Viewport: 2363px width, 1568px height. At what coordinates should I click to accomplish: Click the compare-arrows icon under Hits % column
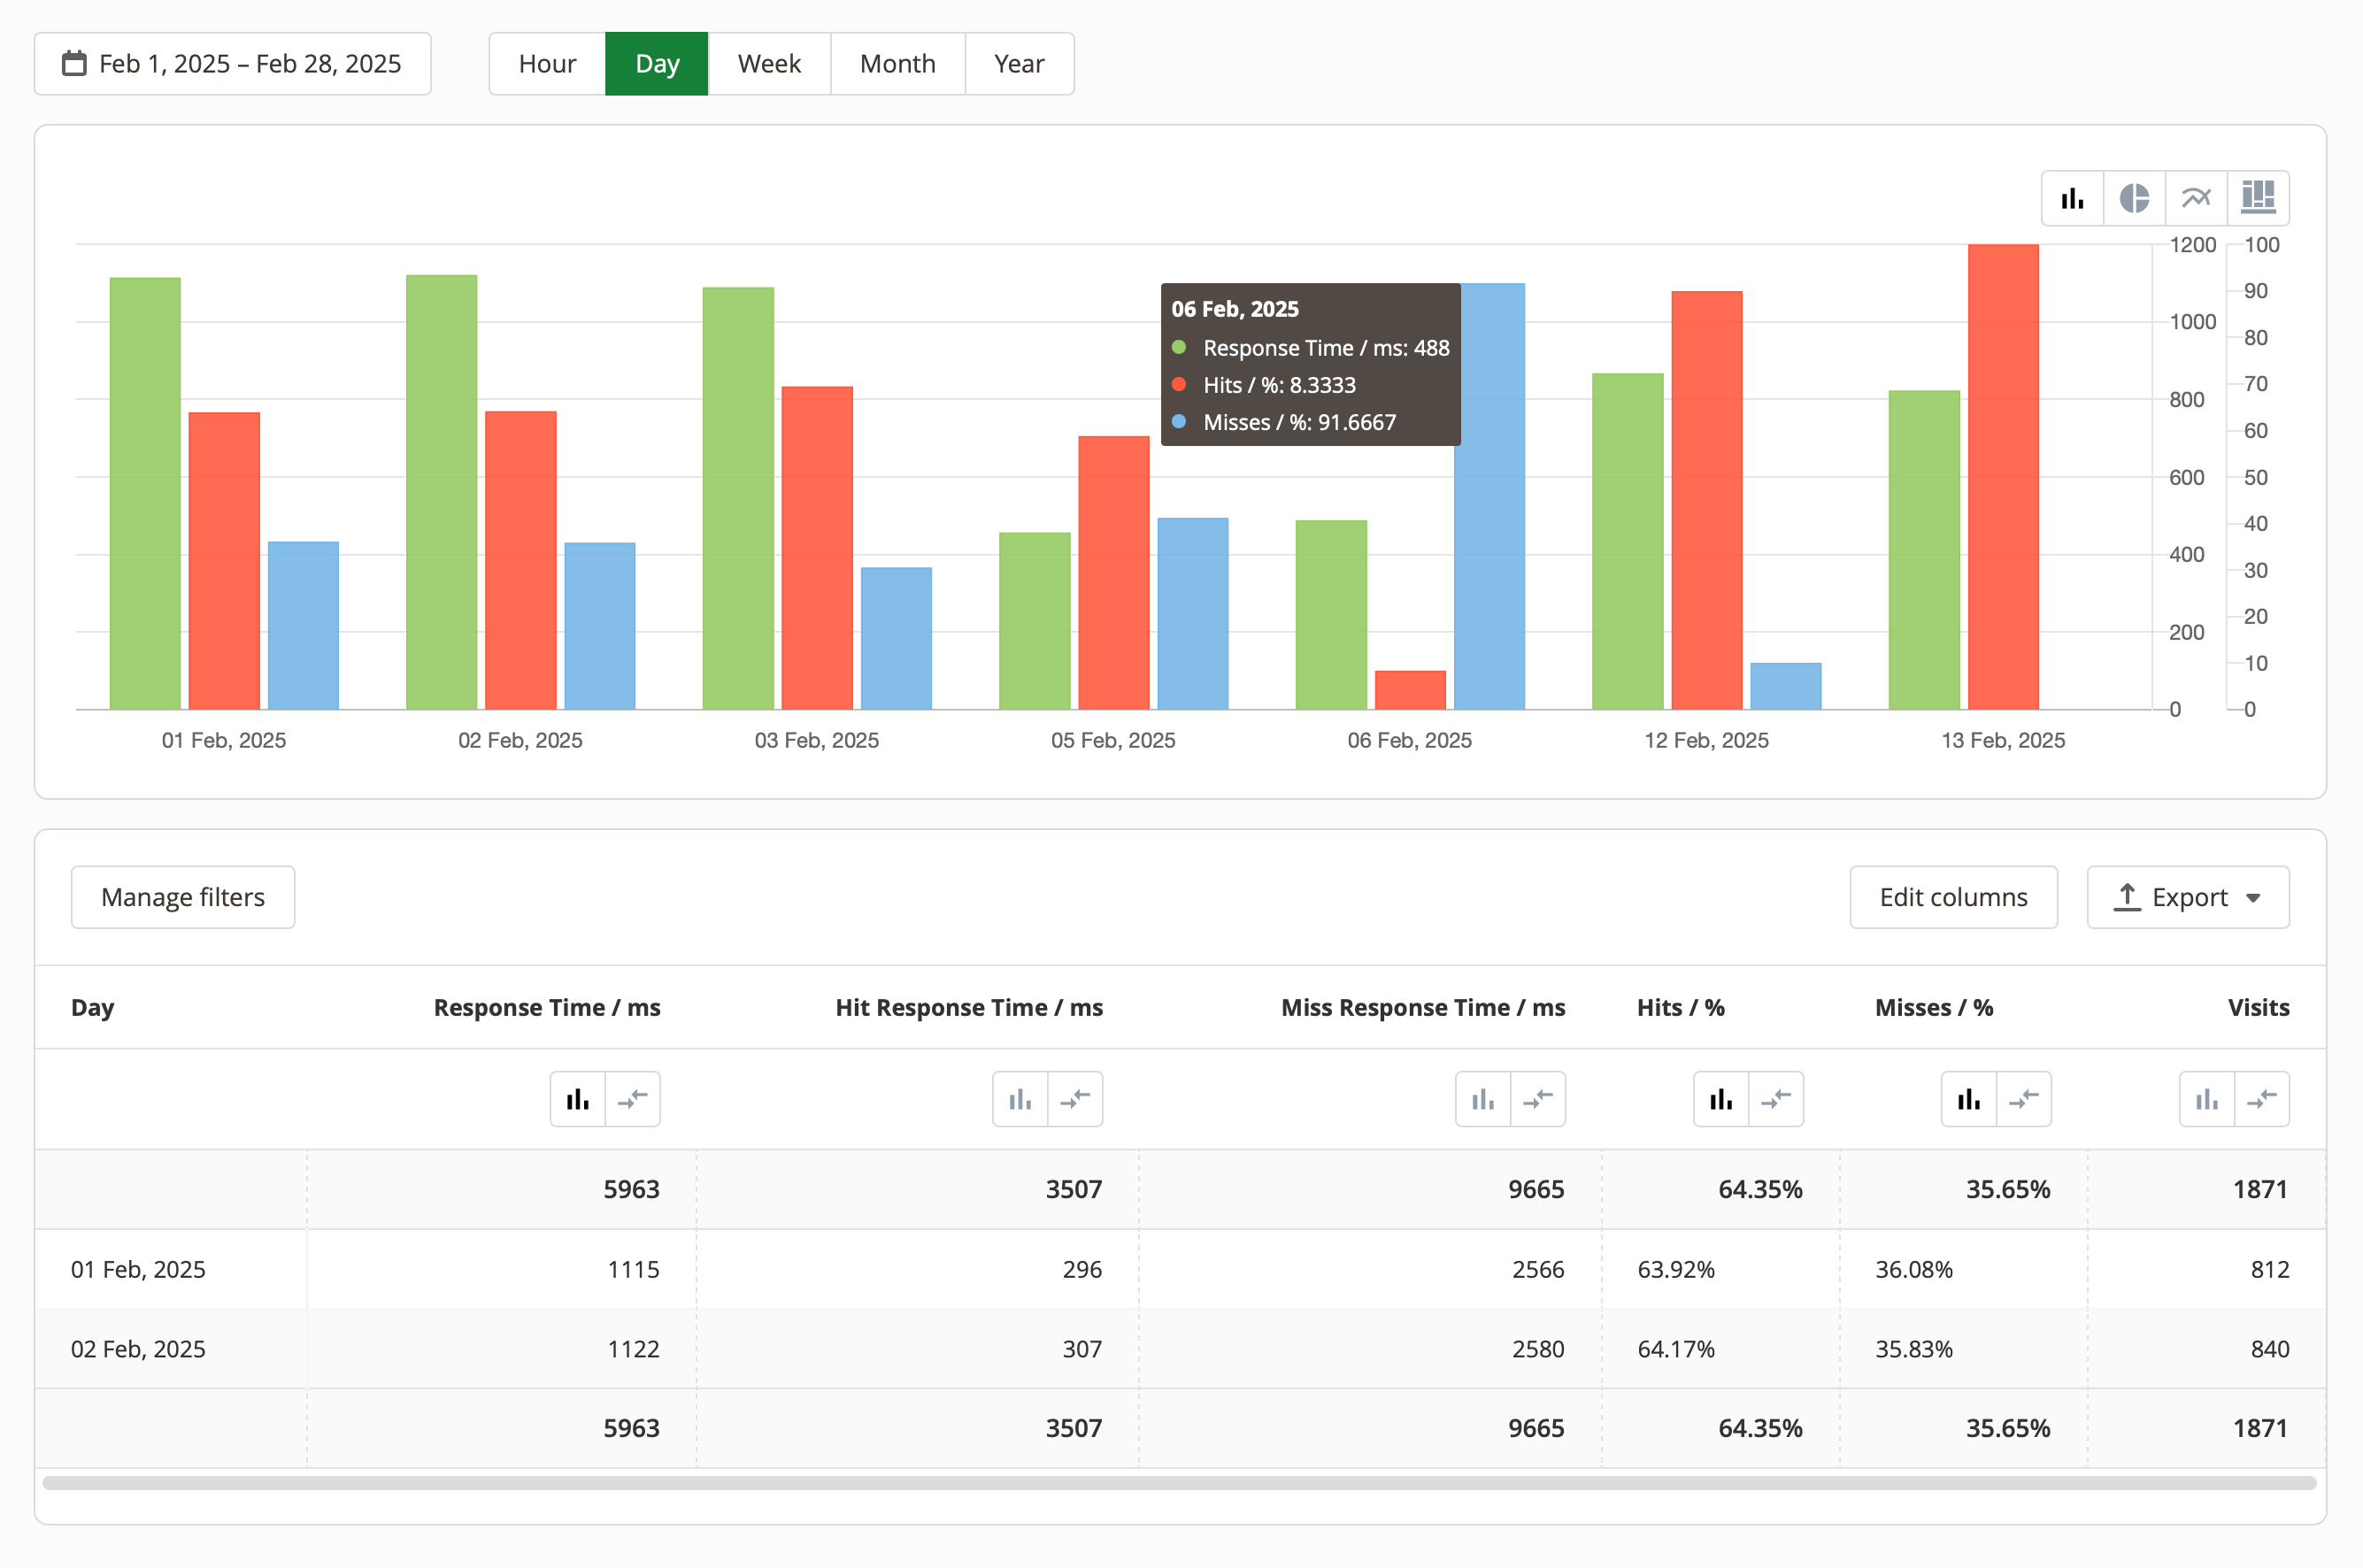[1776, 1099]
